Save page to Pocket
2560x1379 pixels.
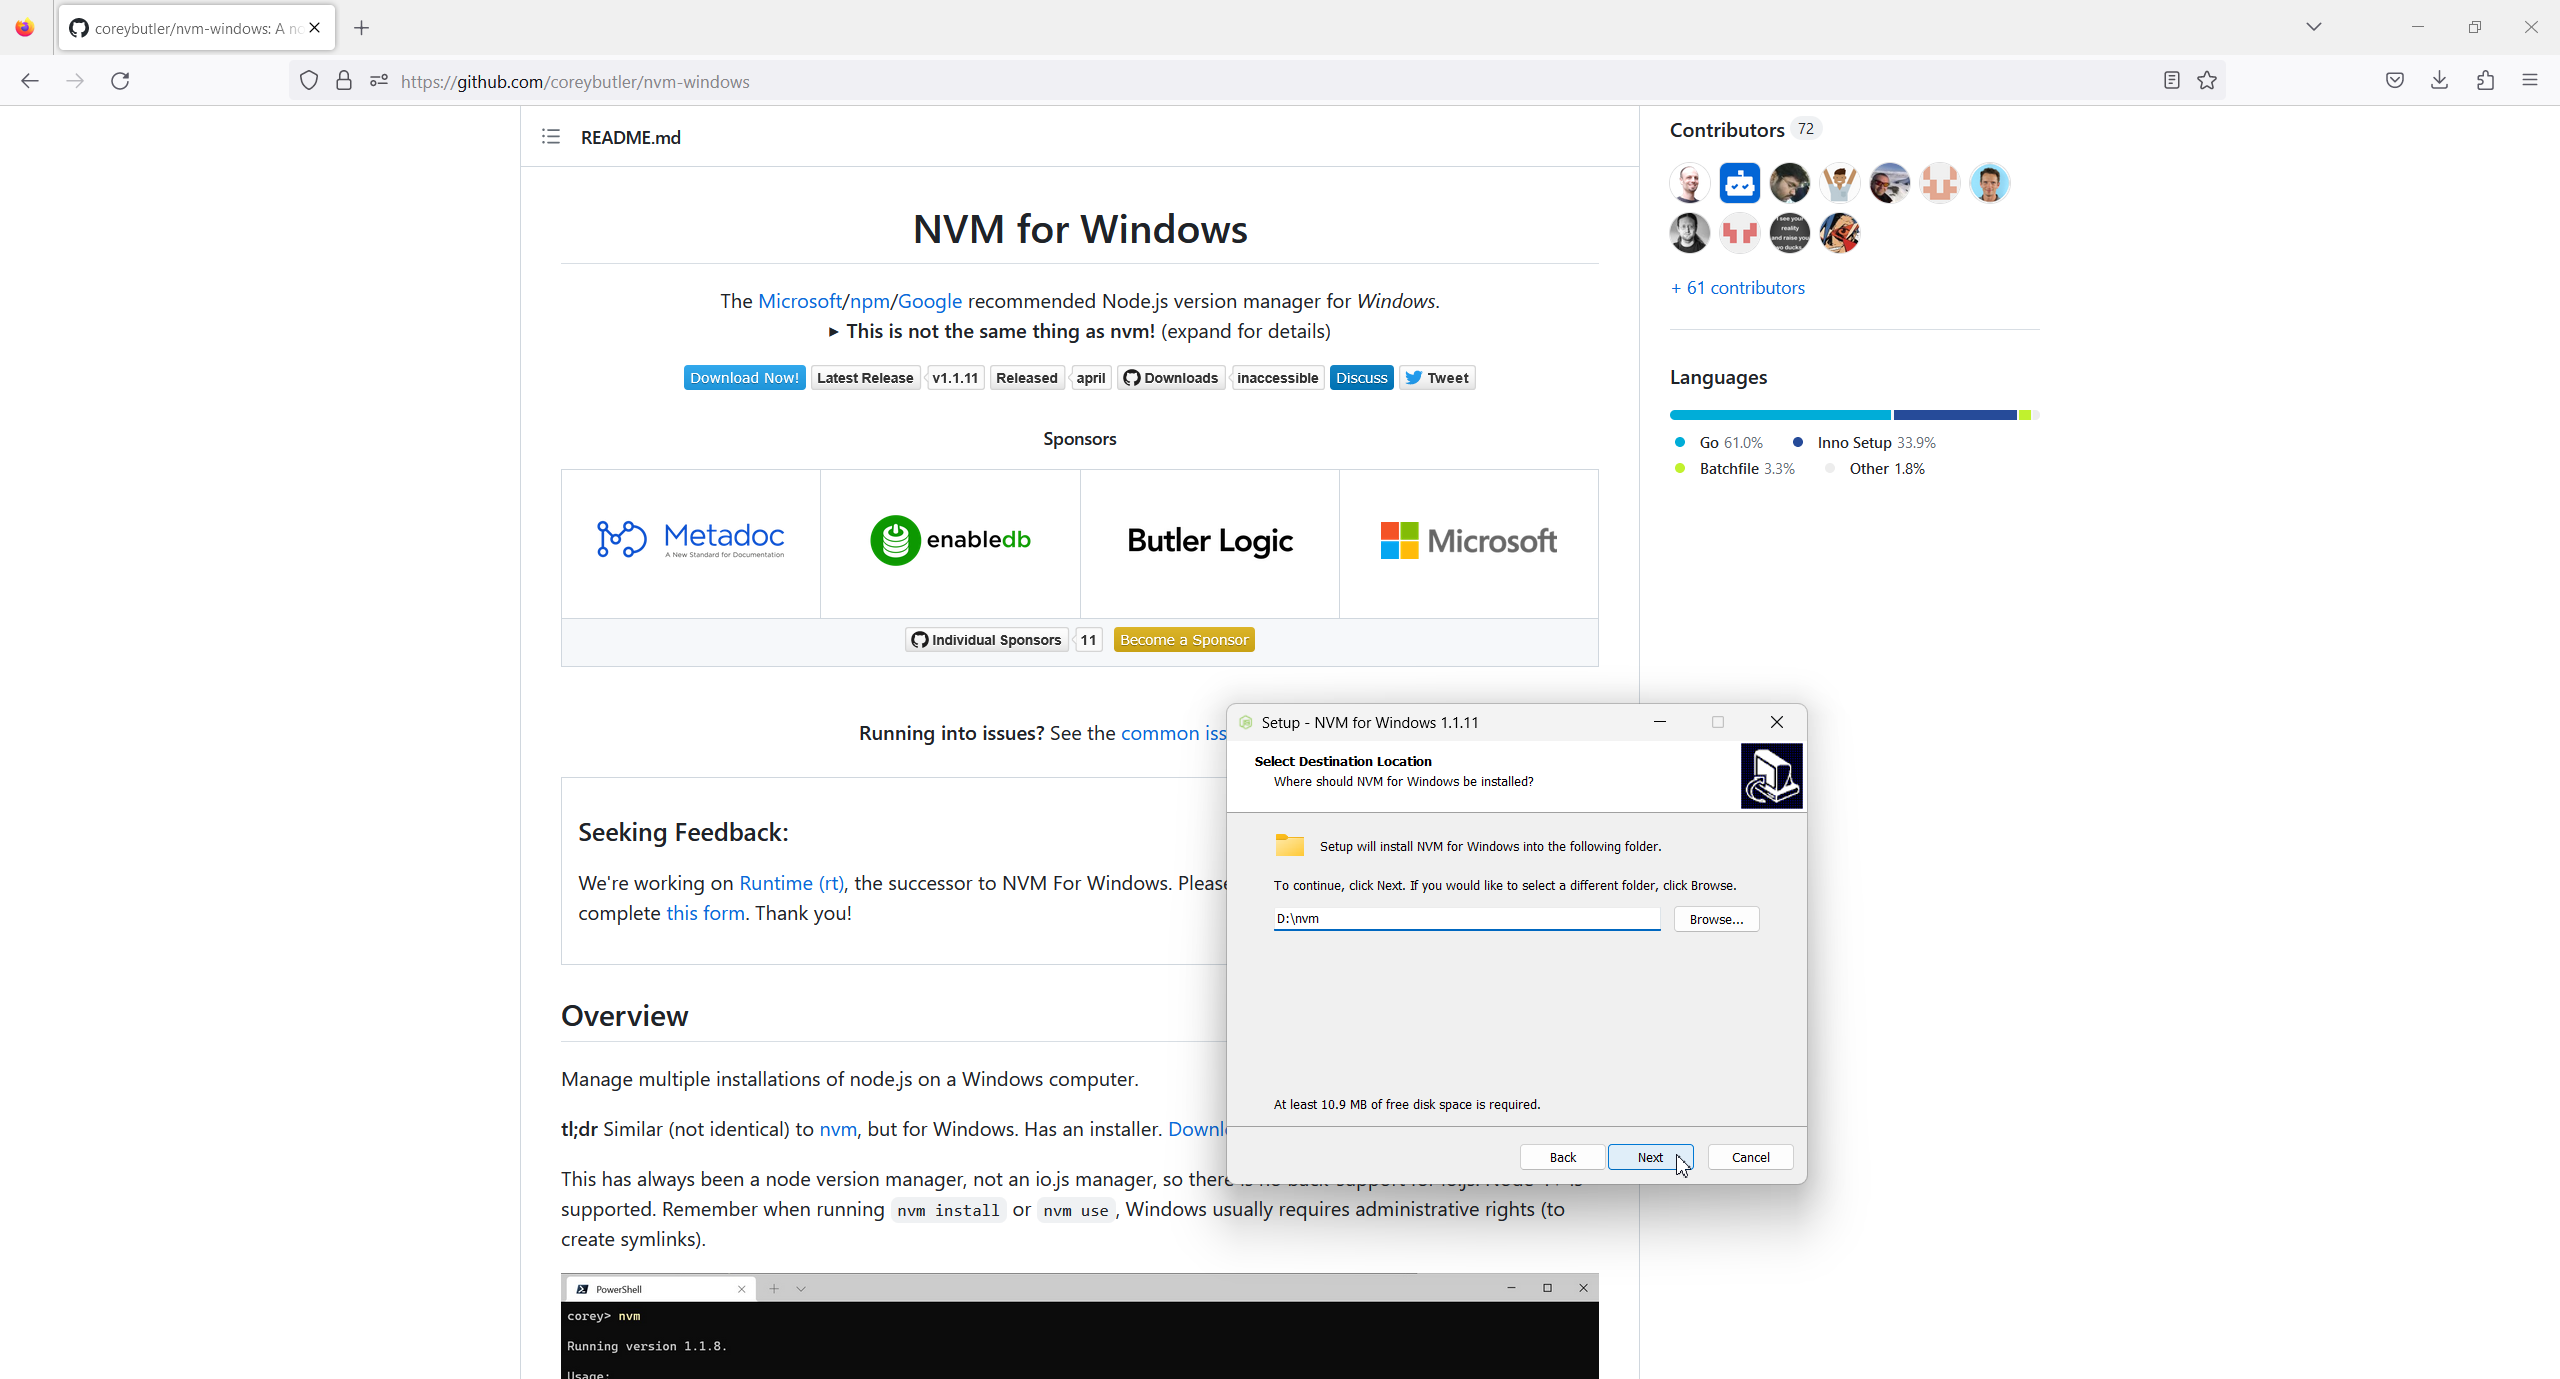coord(2394,81)
